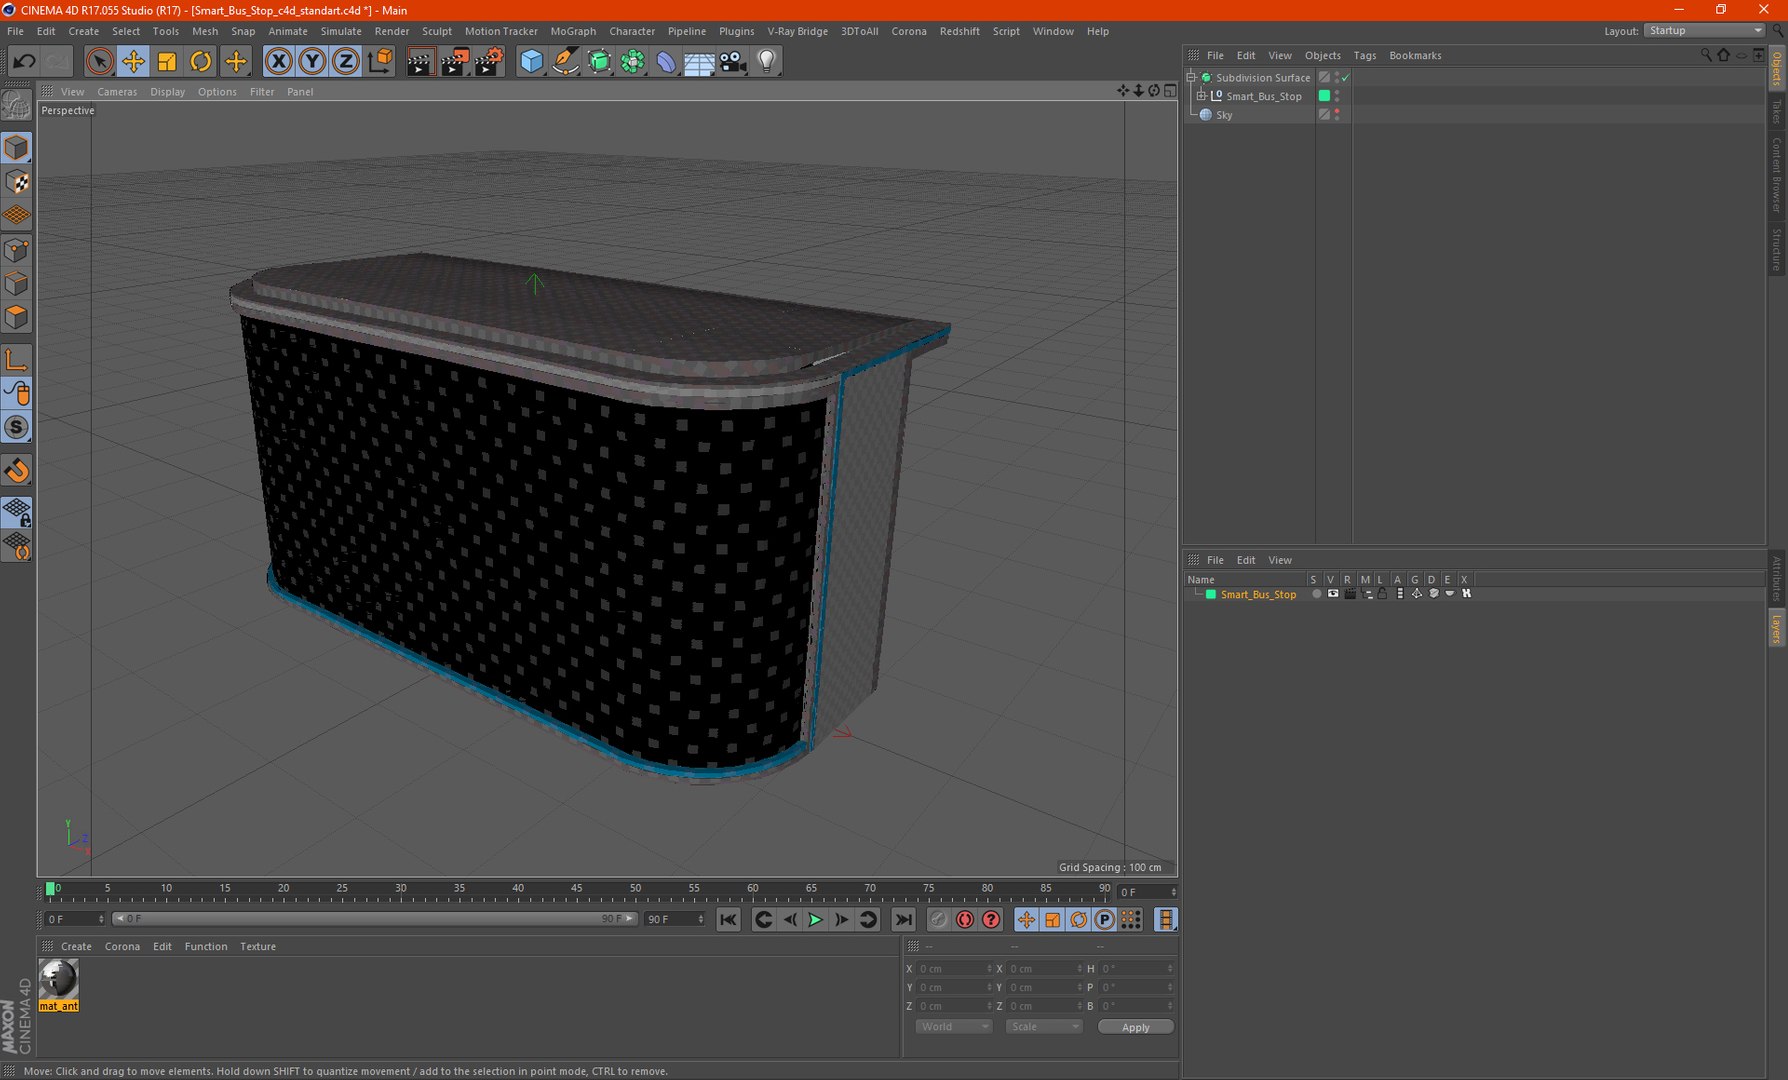Image resolution: width=1788 pixels, height=1080 pixels.
Task: Click the Undo arrow icon
Action: pyautogui.click(x=24, y=62)
